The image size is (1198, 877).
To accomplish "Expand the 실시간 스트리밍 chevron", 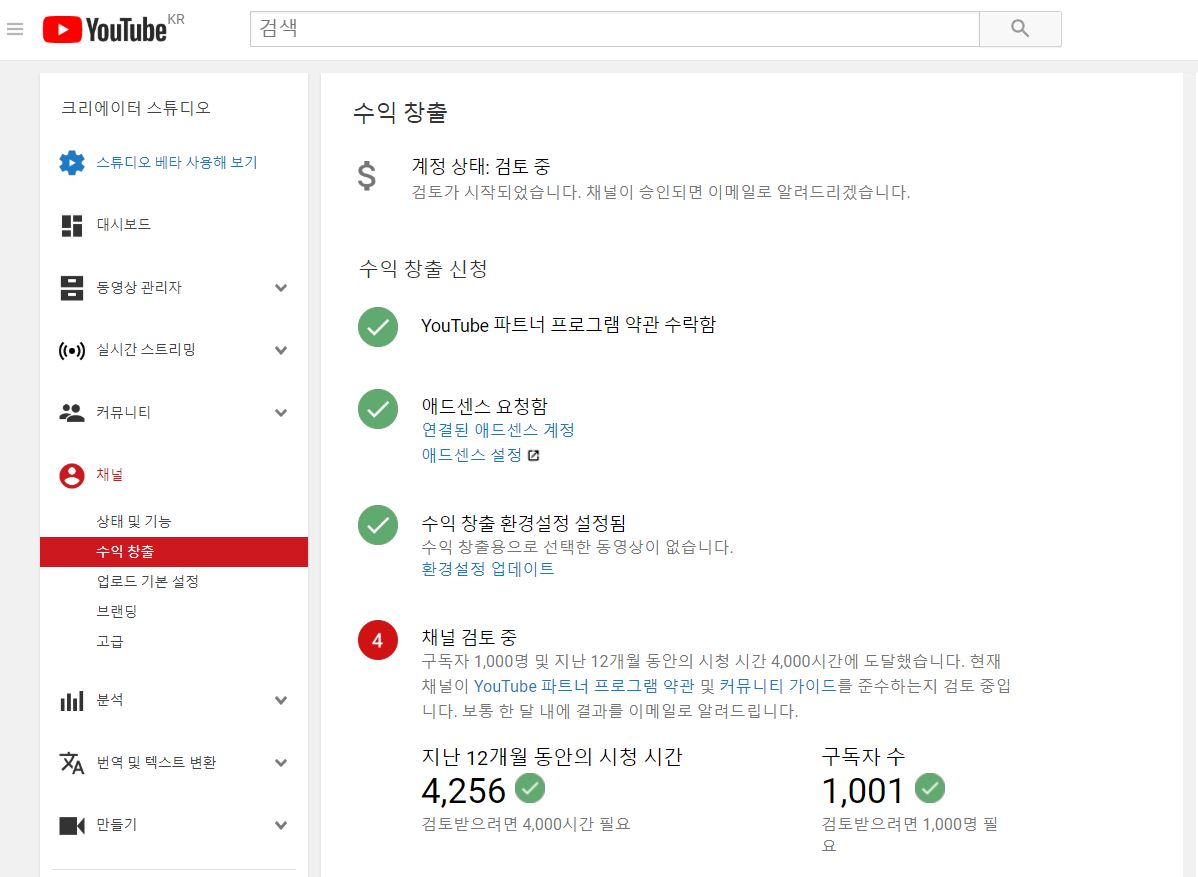I will 281,351.
